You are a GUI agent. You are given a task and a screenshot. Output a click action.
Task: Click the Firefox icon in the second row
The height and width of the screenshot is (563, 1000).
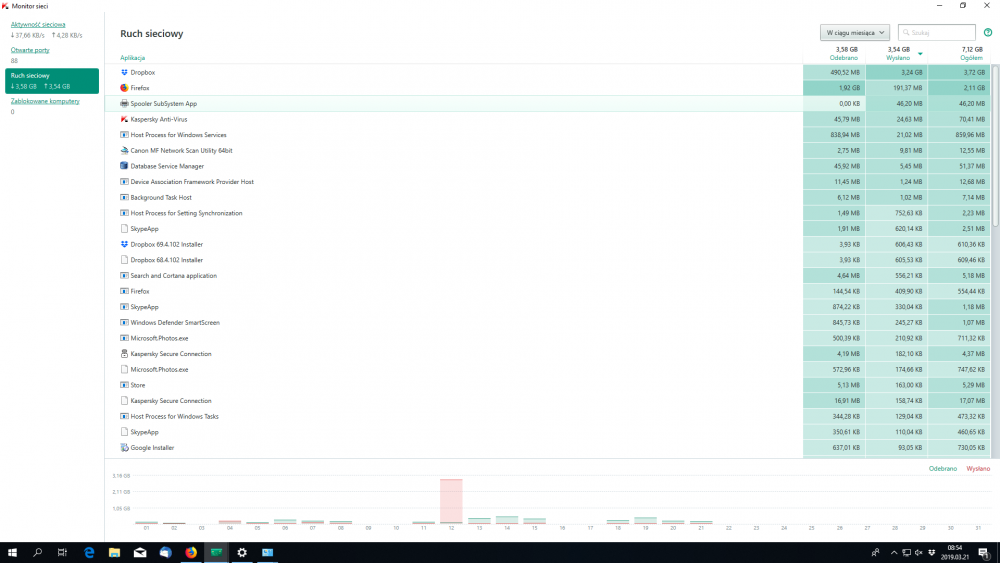[124, 88]
